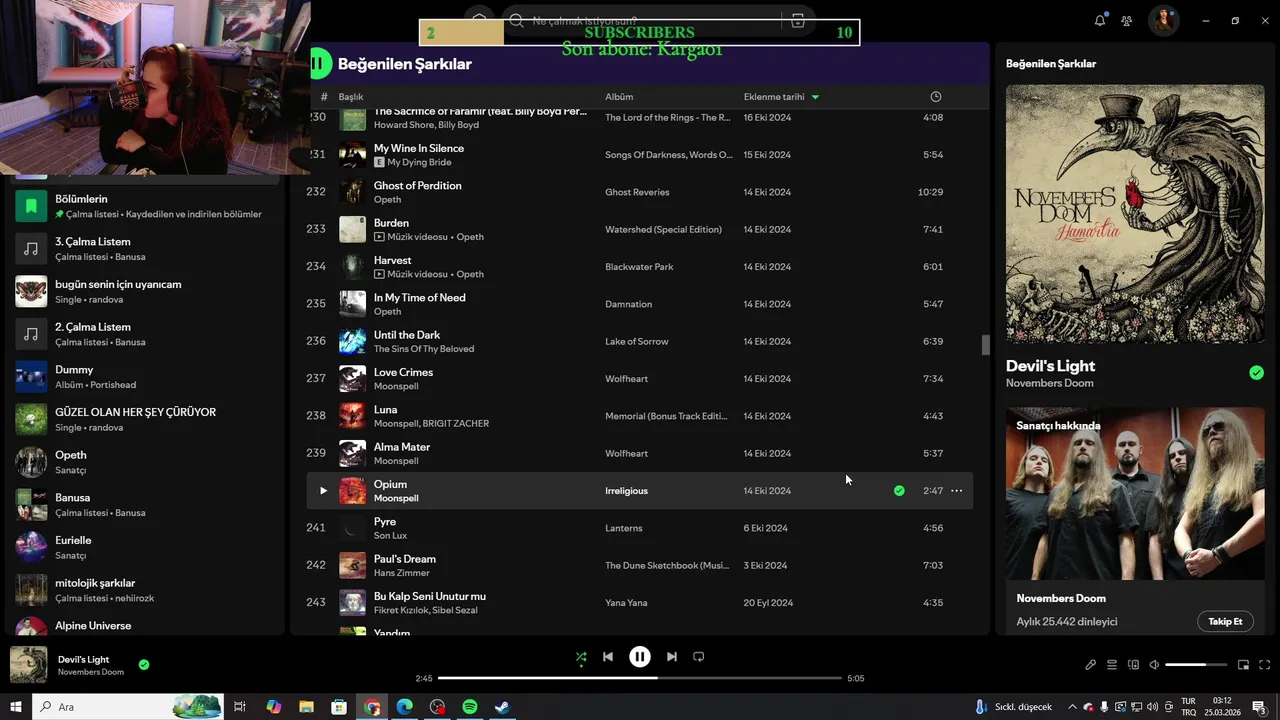Open the Hamartia album cover in side panel
Viewport: 1280px width, 720px height.
pyautogui.click(x=1135, y=213)
